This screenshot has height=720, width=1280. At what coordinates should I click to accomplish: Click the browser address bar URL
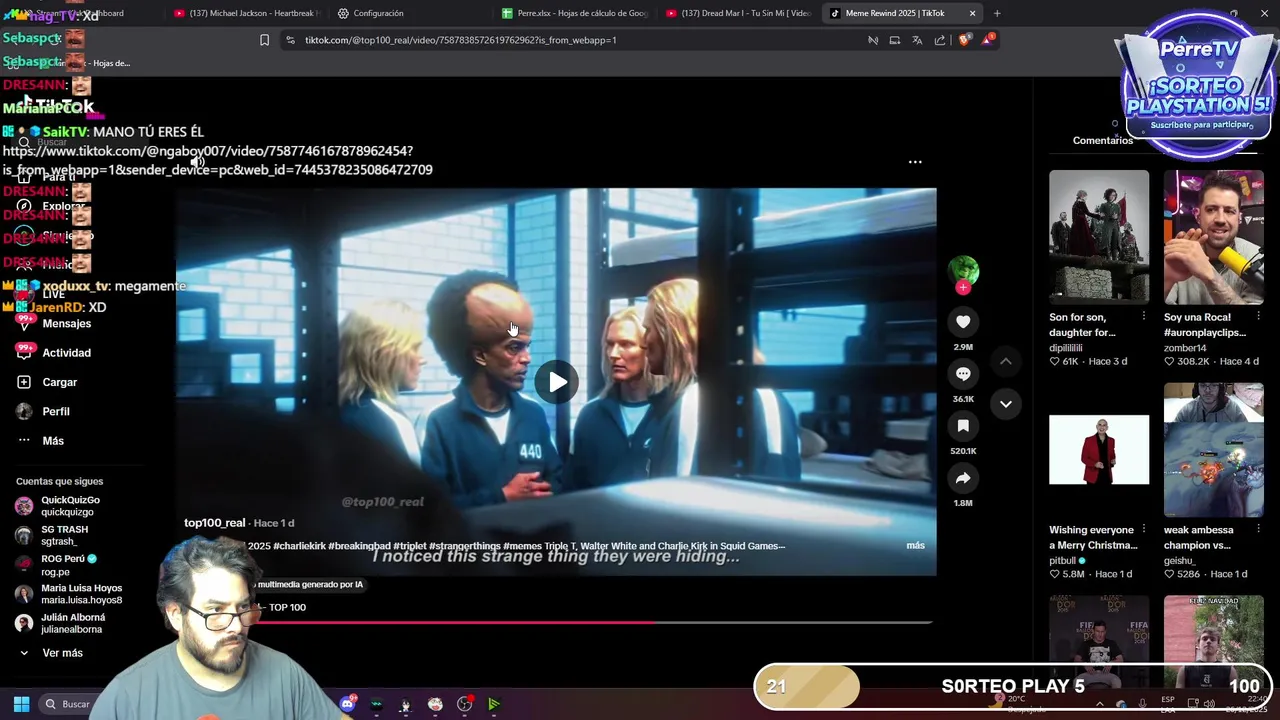click(460, 40)
